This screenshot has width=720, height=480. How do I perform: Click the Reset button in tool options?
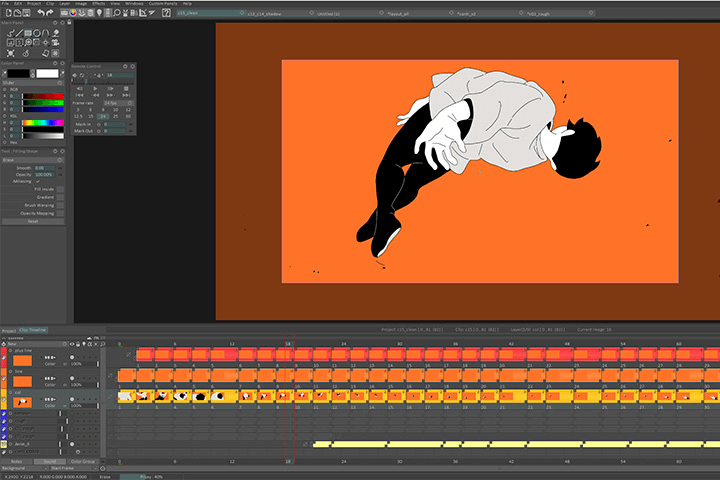[33, 221]
